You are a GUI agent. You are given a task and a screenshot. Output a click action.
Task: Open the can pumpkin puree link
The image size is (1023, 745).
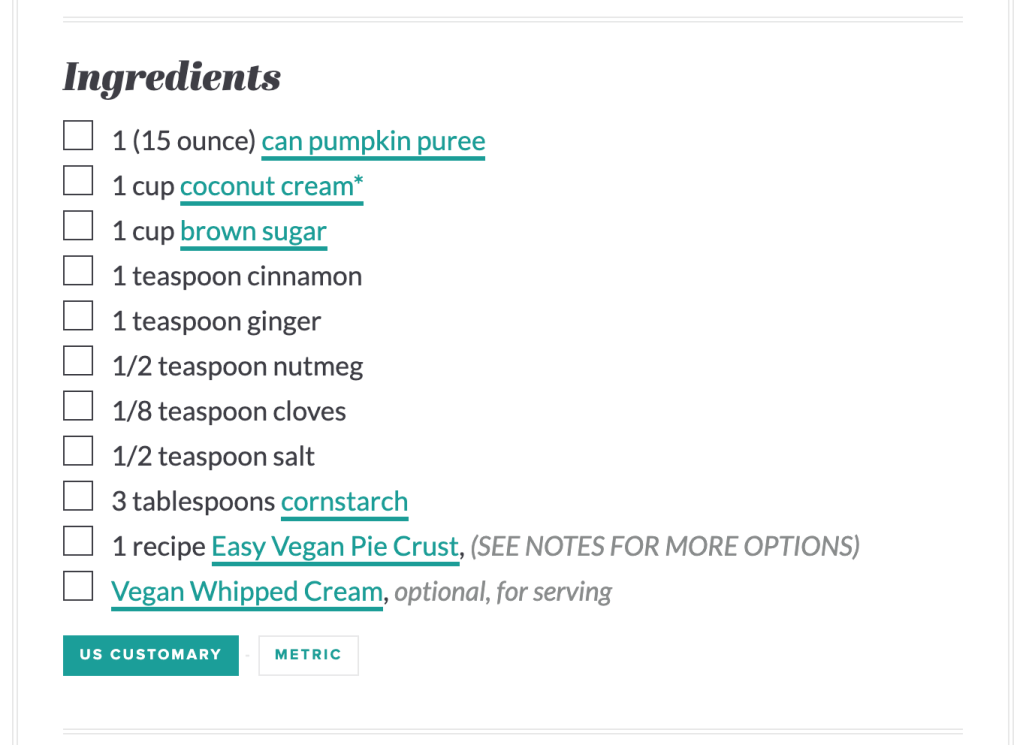coord(373,141)
